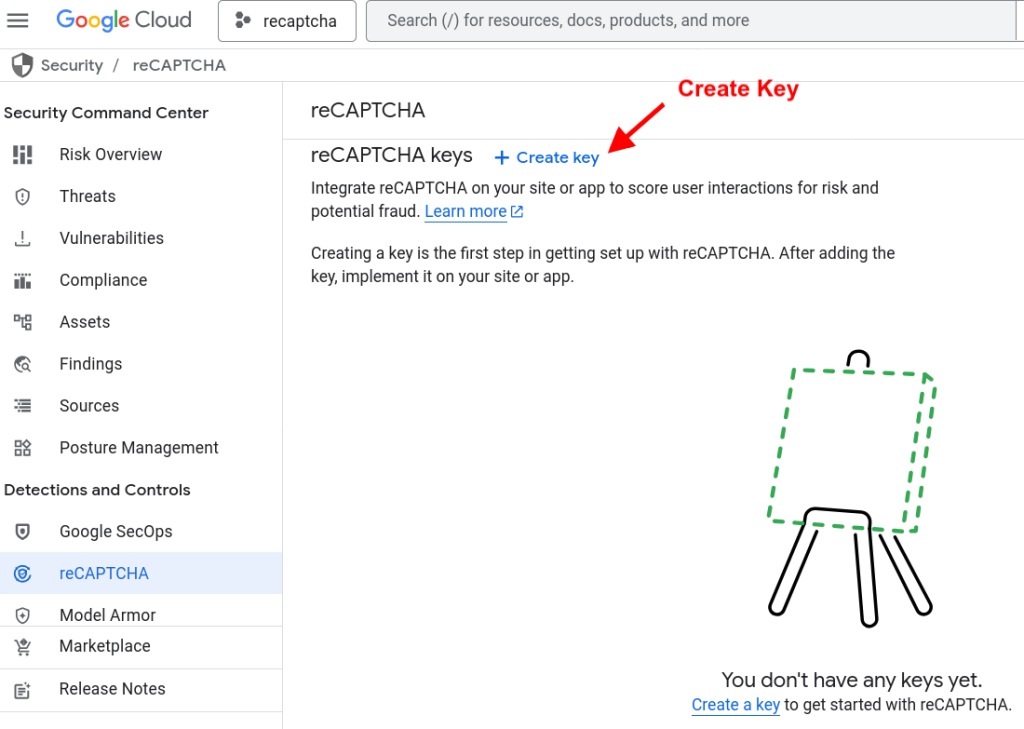
Task: Click the Findings magnifier icon
Action: (x=22, y=363)
